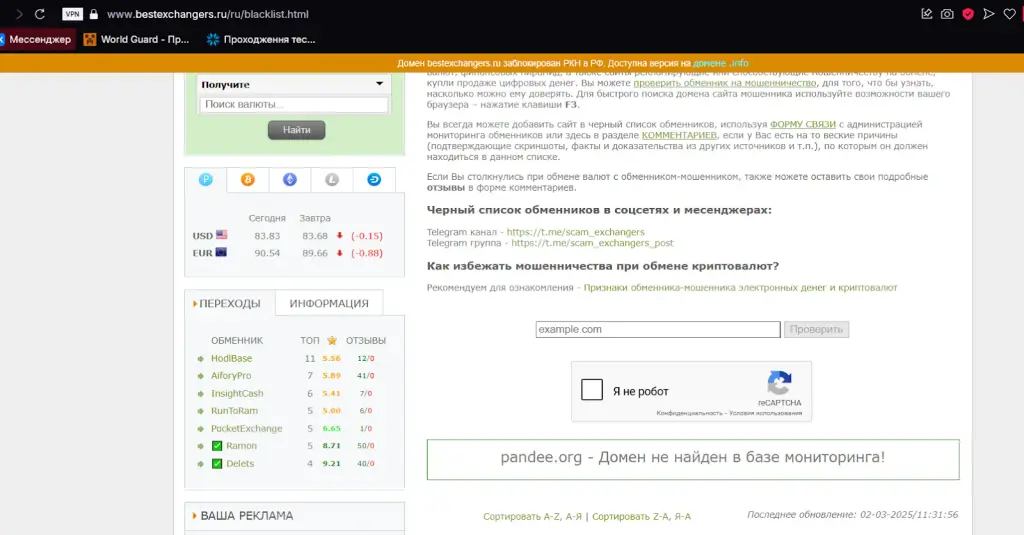This screenshot has height=535, width=1024.
Task: Click HodlBase reviews count 12/0
Action: pos(366,359)
